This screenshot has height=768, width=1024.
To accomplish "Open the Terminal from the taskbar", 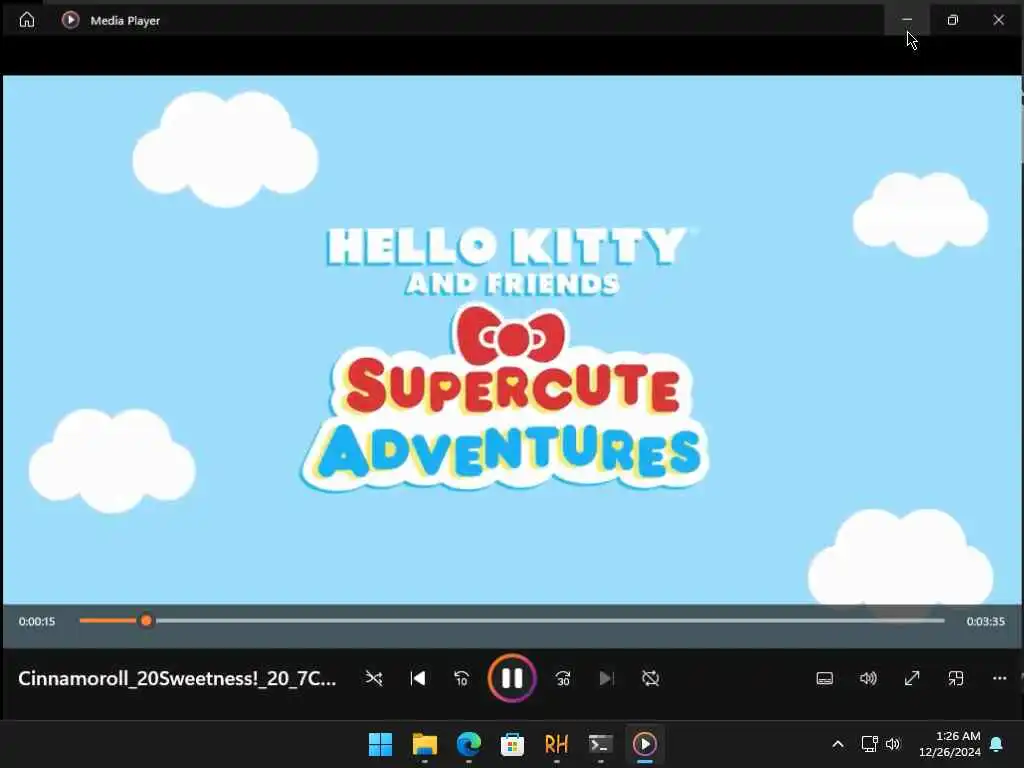I will click(600, 744).
